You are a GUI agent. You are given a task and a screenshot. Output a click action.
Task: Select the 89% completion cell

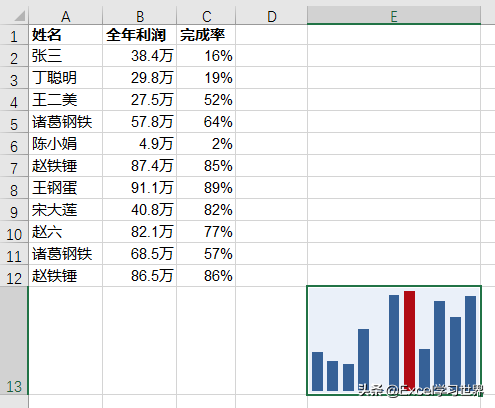tap(206, 188)
